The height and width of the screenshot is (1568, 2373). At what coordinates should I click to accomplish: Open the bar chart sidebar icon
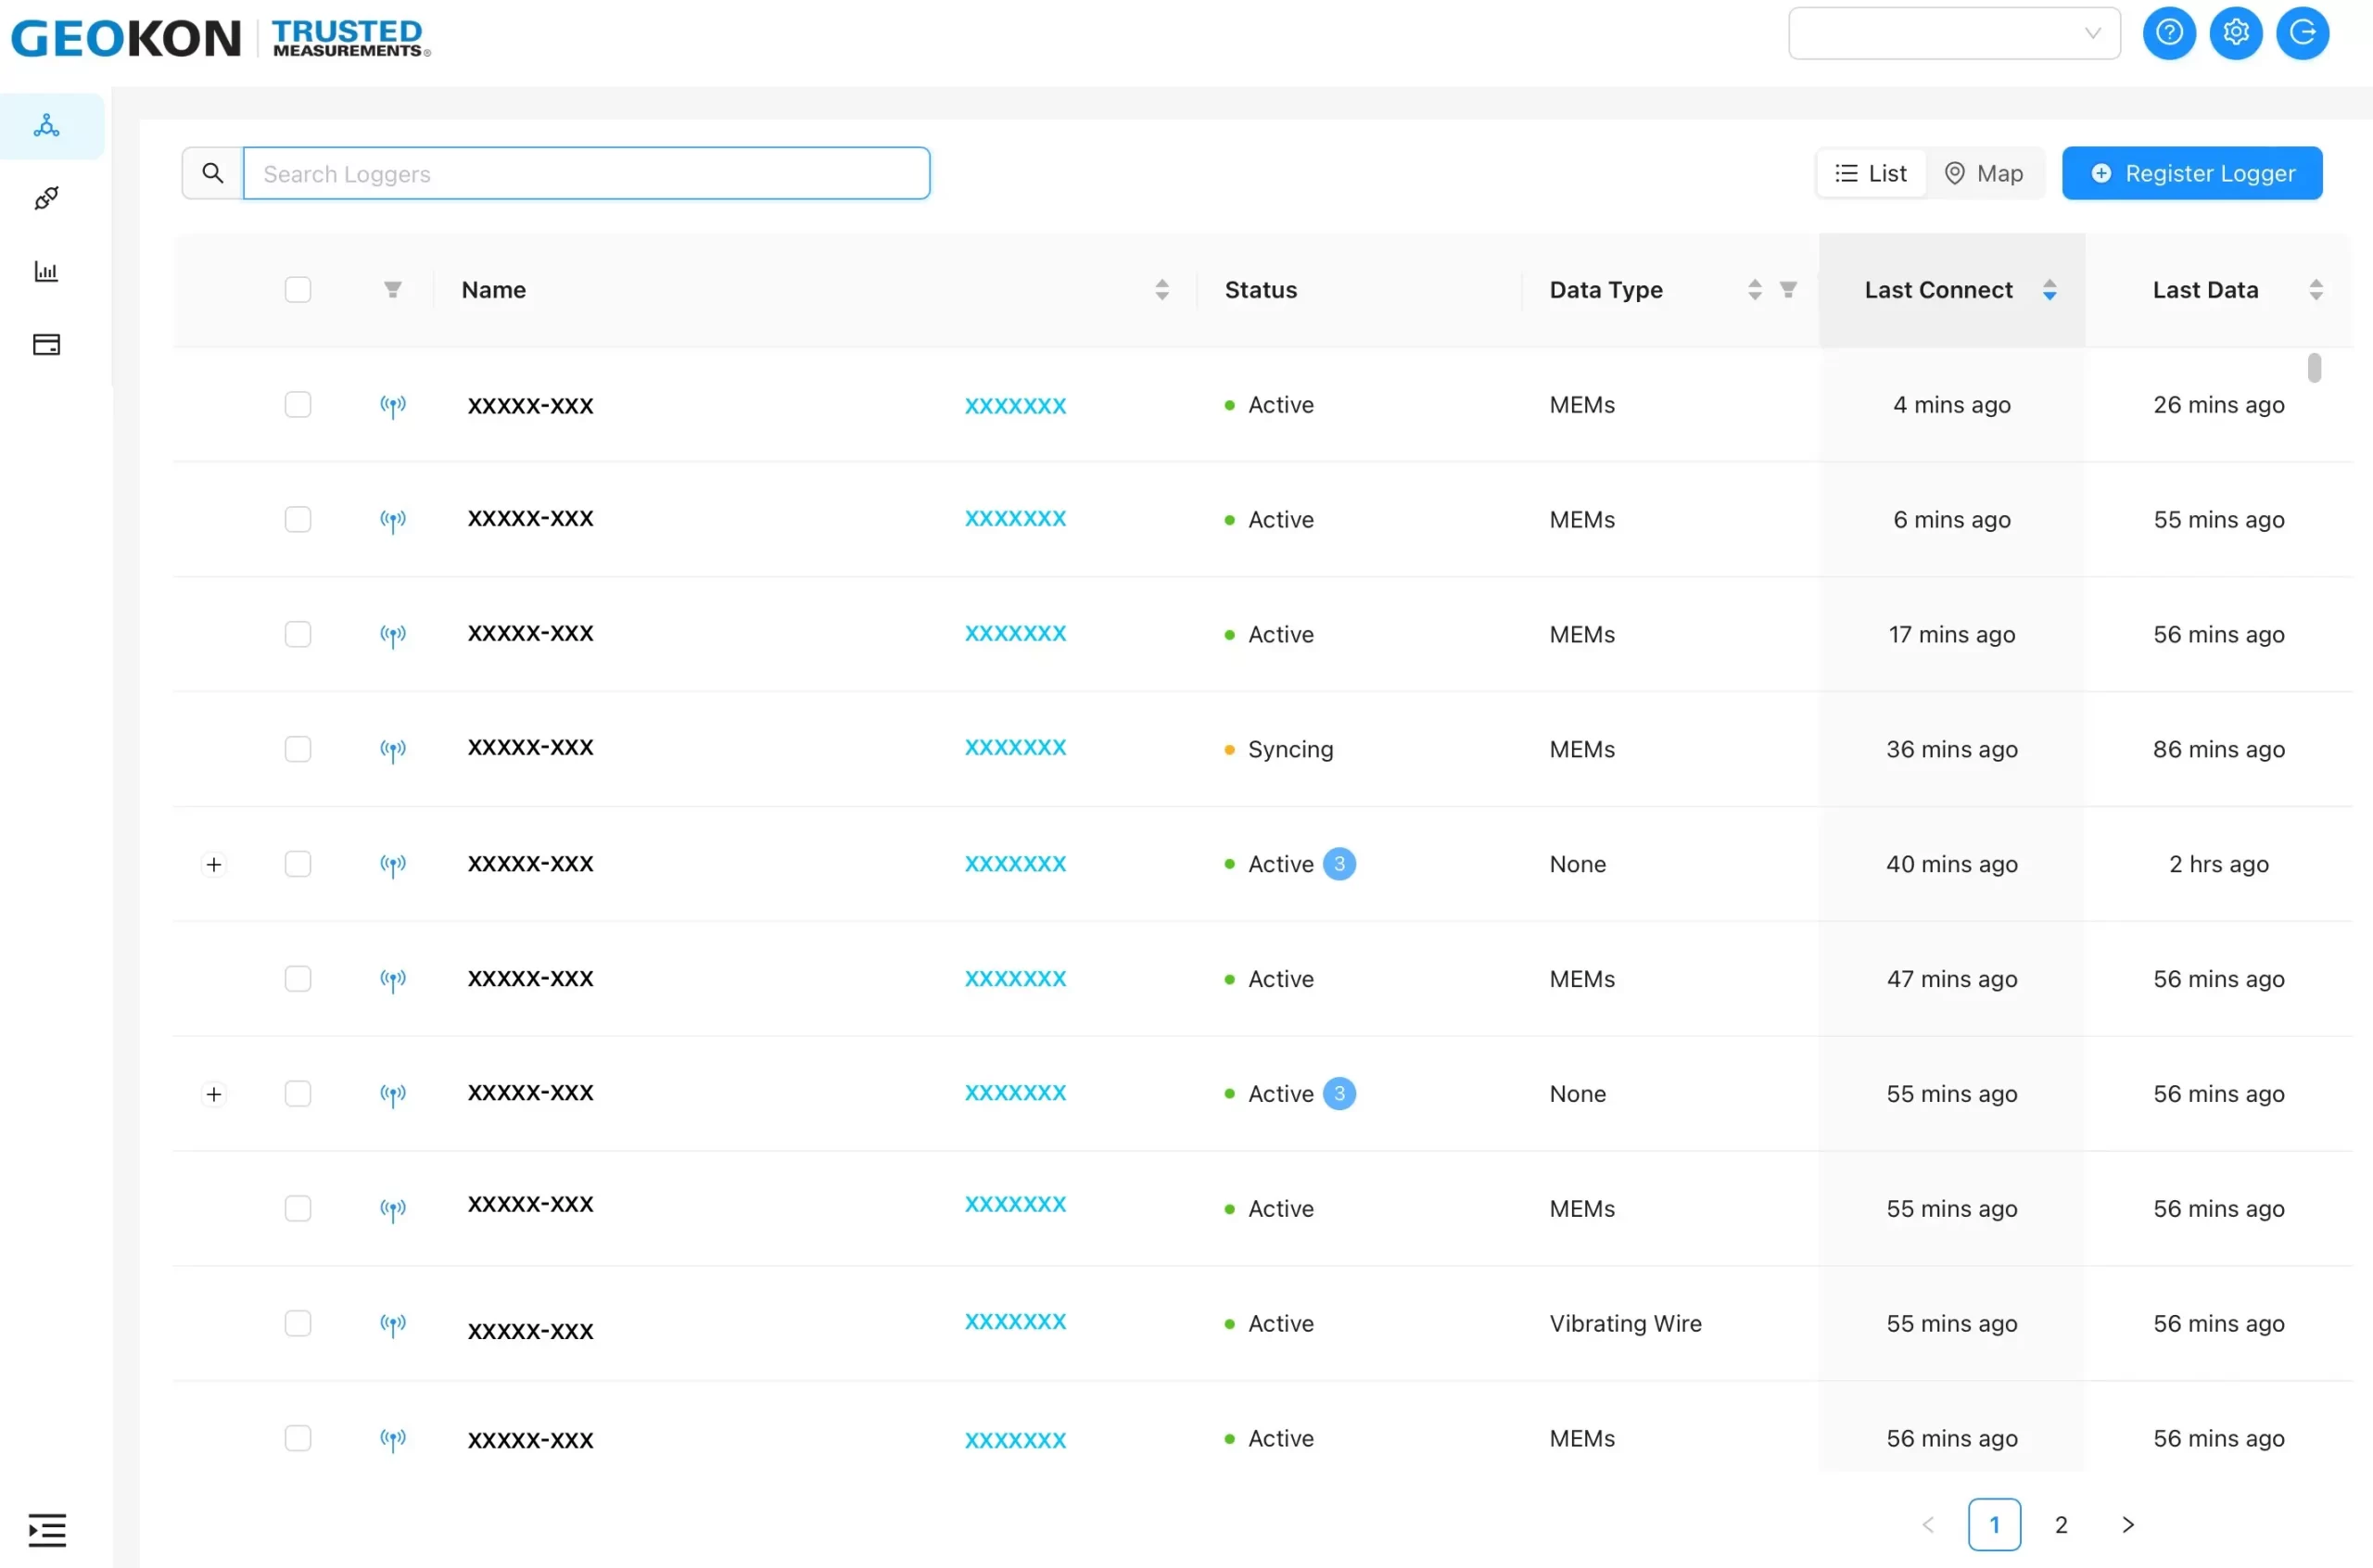[x=46, y=271]
